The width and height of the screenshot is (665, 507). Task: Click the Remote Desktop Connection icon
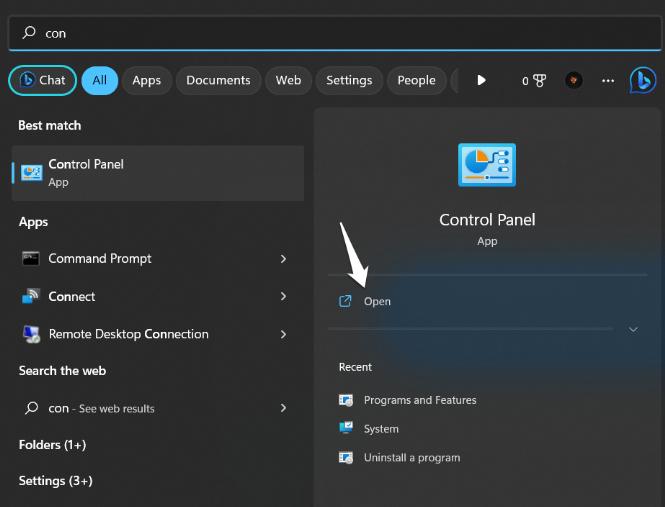pos(31,334)
